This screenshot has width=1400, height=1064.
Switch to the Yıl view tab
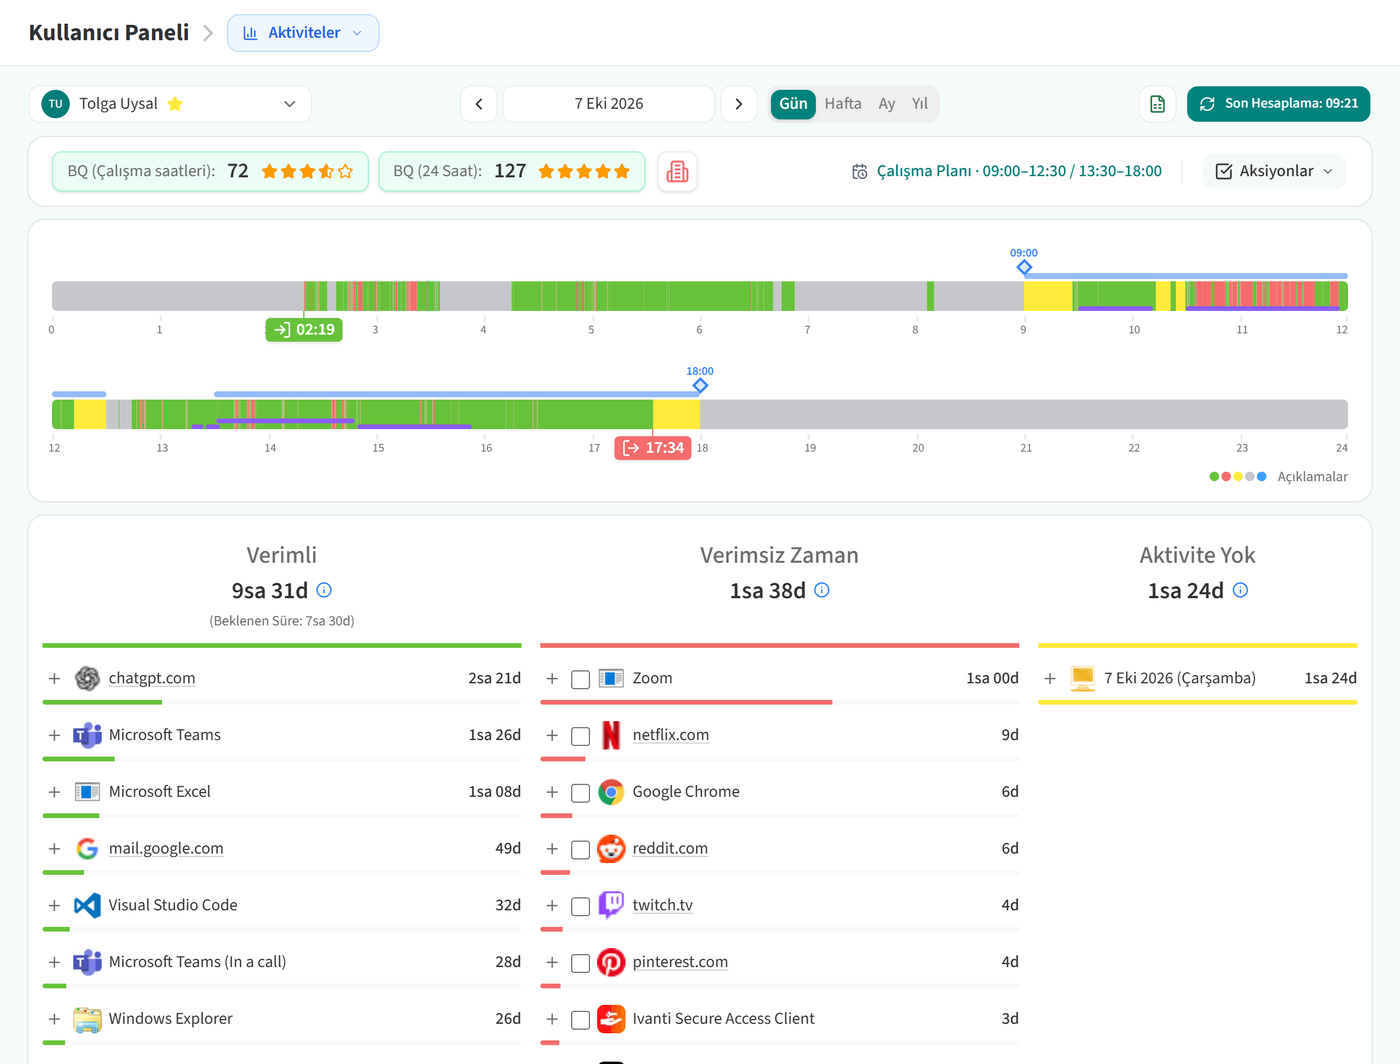click(x=920, y=104)
